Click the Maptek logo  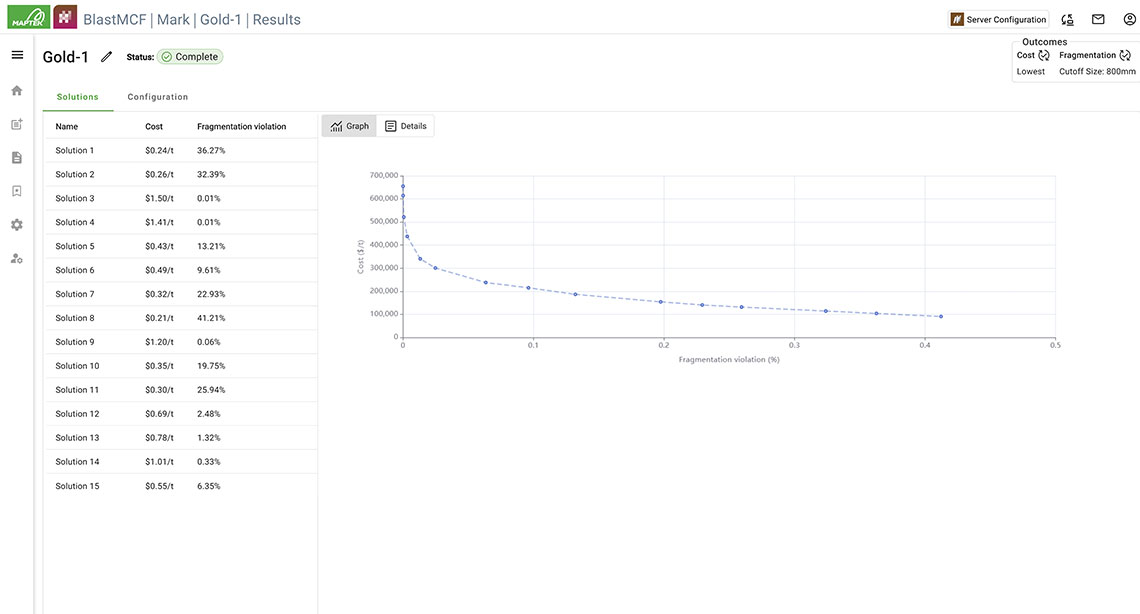pos(28,17)
